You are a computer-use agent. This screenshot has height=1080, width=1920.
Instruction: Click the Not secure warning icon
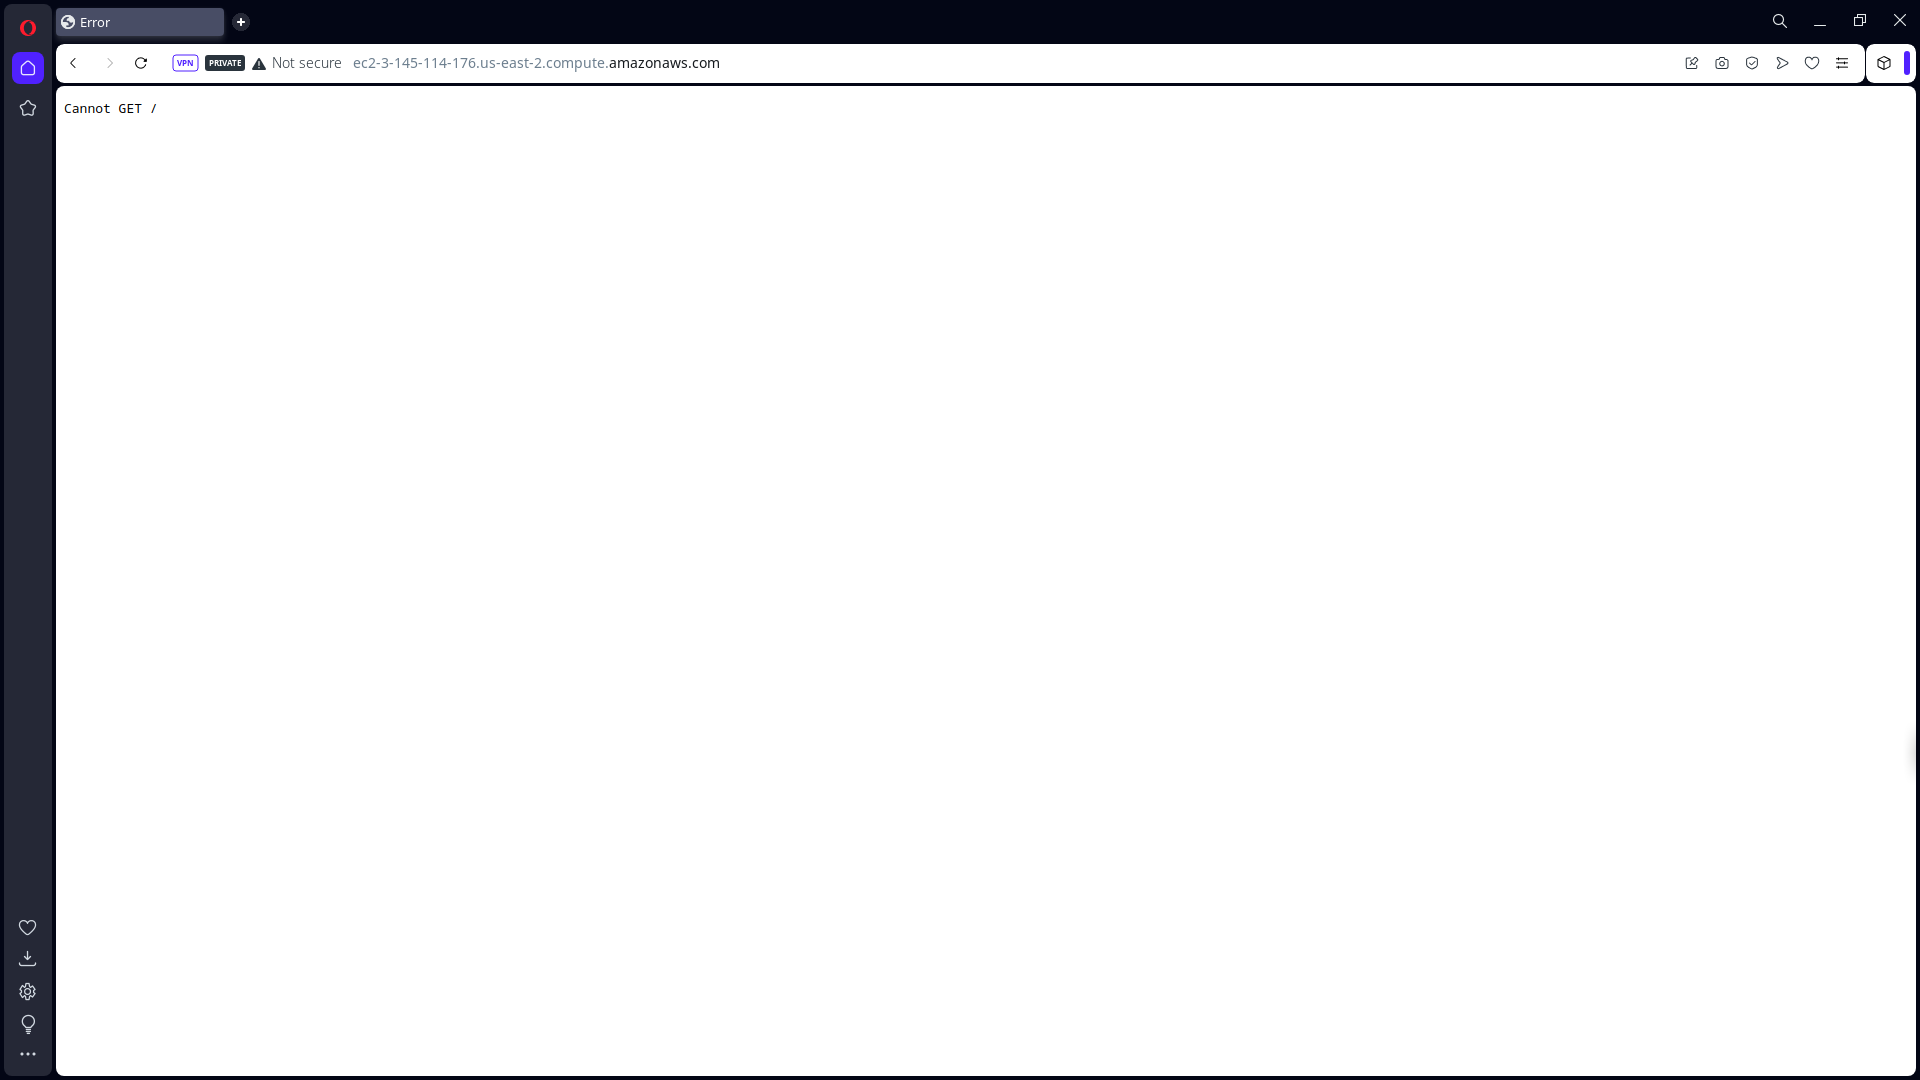[260, 63]
